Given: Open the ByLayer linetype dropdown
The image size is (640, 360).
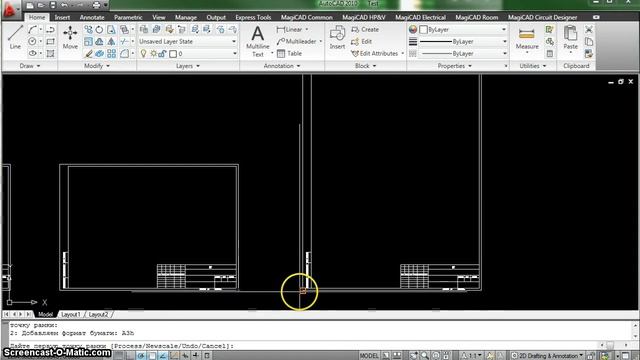Looking at the screenshot, I should pos(463,53).
